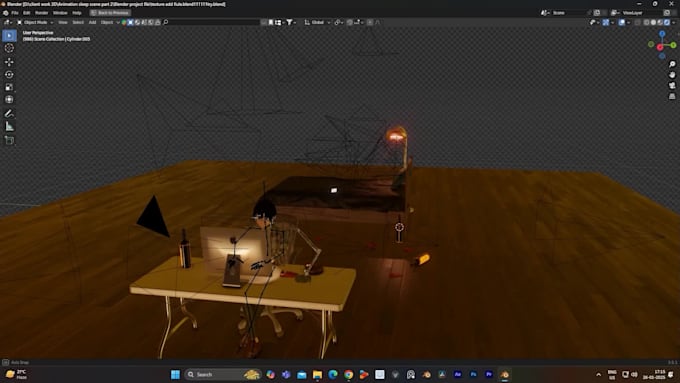Click the new view layer icon beside ViewLayer
Image resolution: width=680 pixels, height=383 pixels.
tap(667, 13)
